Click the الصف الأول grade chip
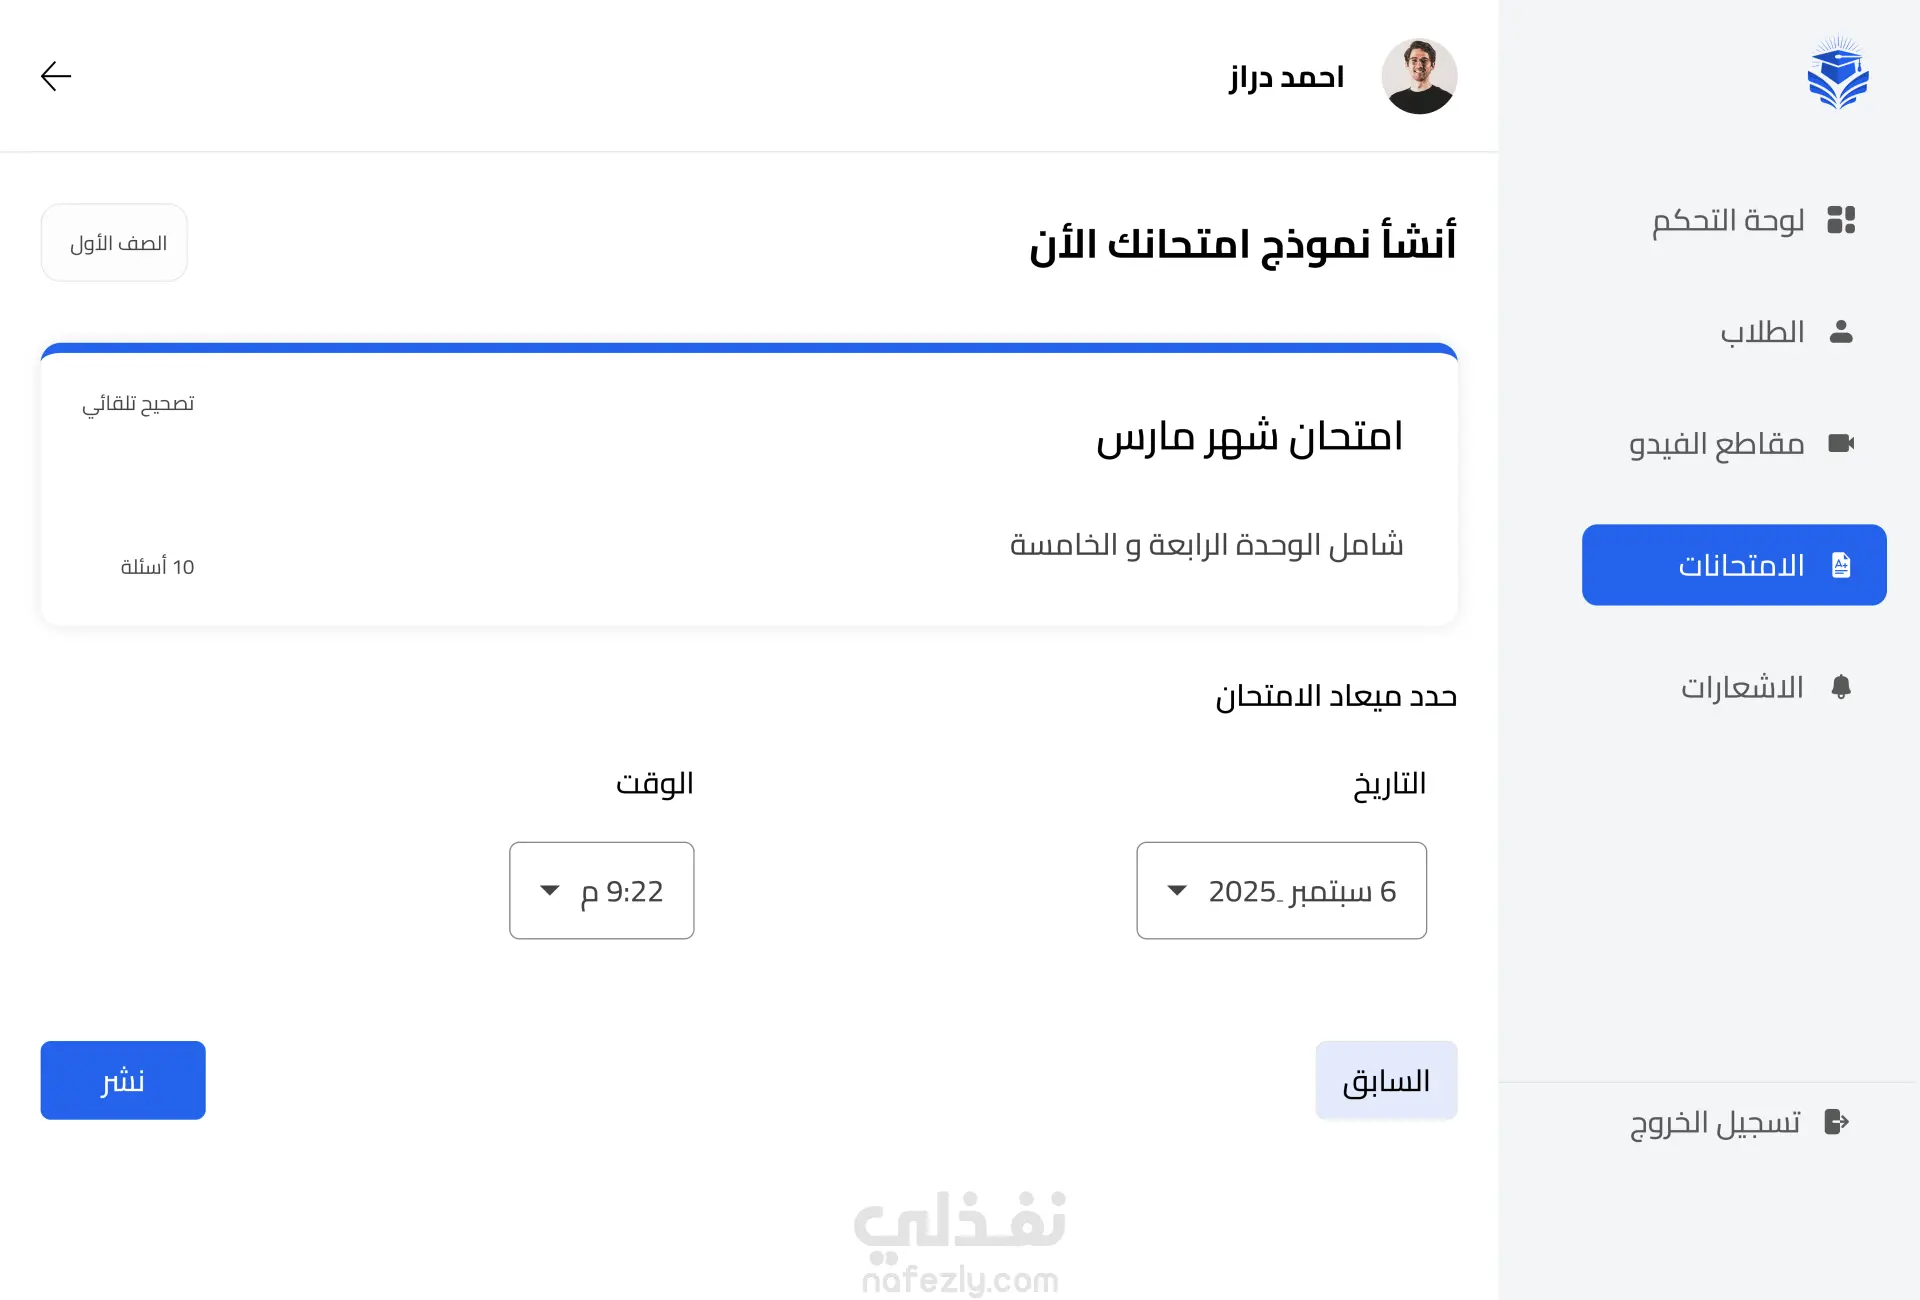Image resolution: width=1920 pixels, height=1300 pixels. (x=114, y=243)
